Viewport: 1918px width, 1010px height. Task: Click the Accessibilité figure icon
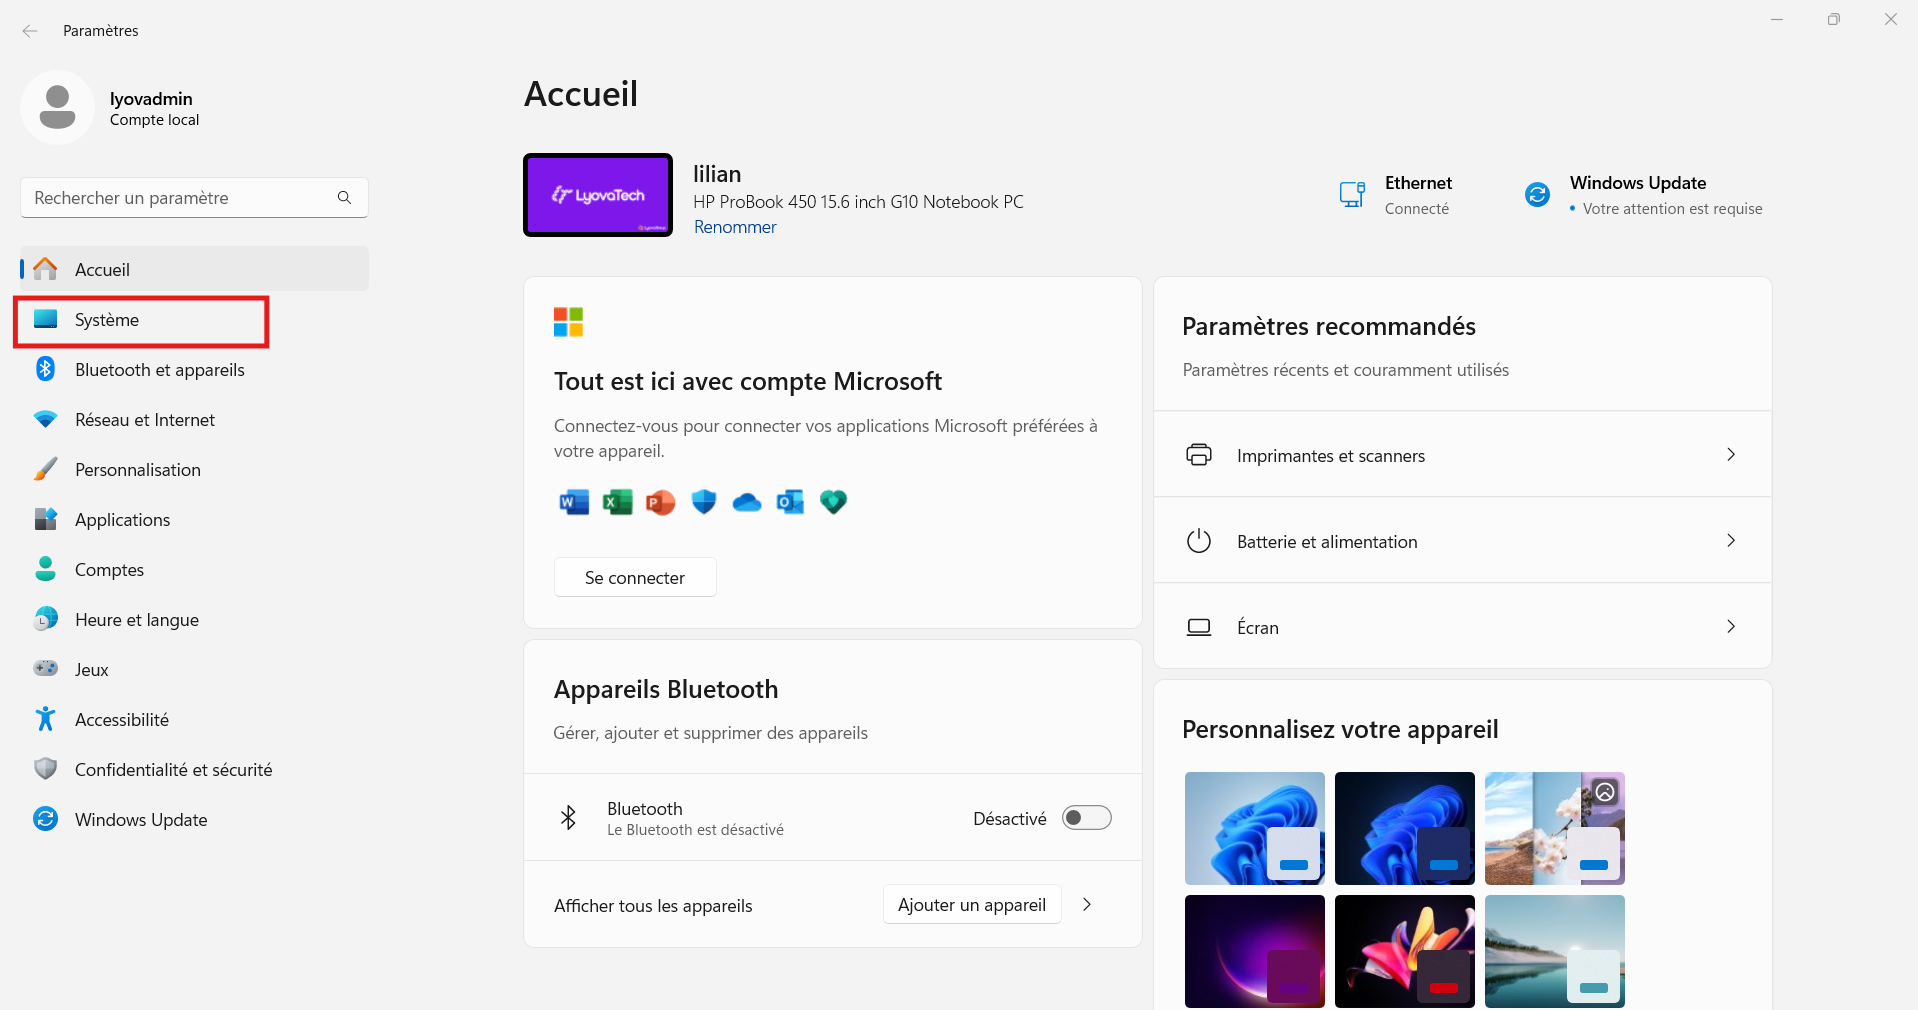tap(45, 719)
